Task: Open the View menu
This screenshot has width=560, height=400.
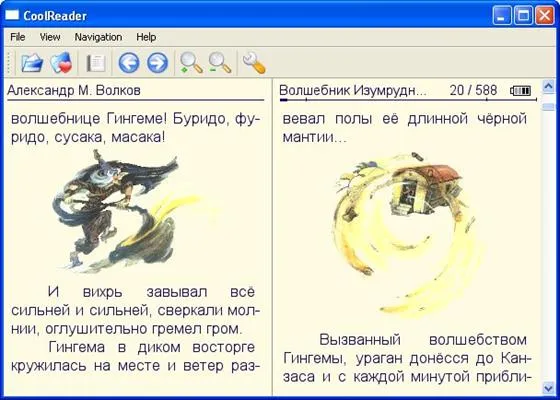Action: tap(50, 37)
